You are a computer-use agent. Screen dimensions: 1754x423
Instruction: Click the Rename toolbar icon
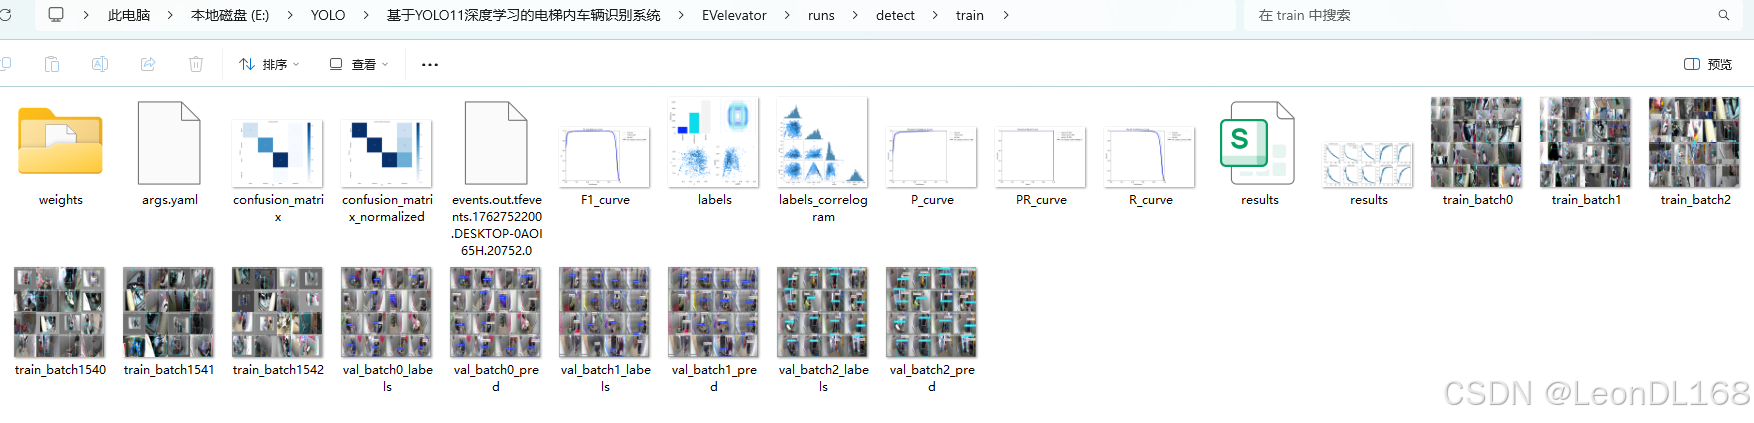pyautogui.click(x=100, y=64)
